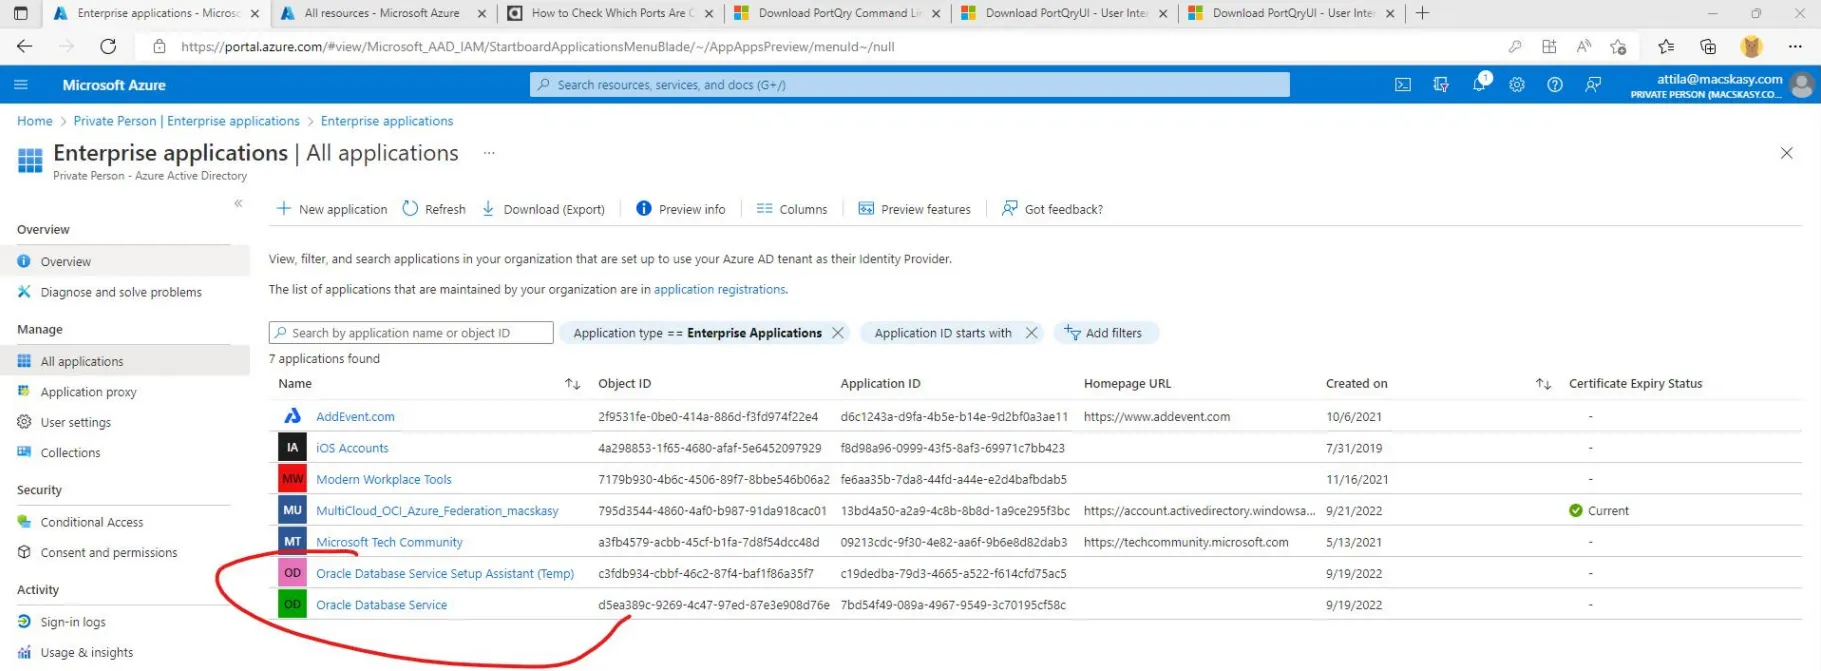Open Oracle Database Service link
The image size is (1821, 671).
[381, 604]
